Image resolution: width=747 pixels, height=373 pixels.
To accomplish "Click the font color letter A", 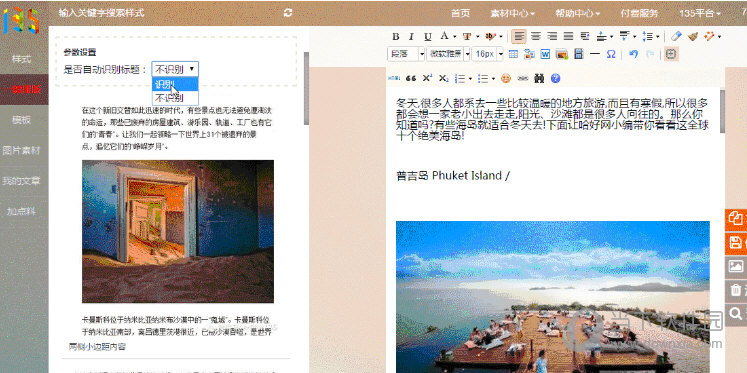I will click(444, 36).
